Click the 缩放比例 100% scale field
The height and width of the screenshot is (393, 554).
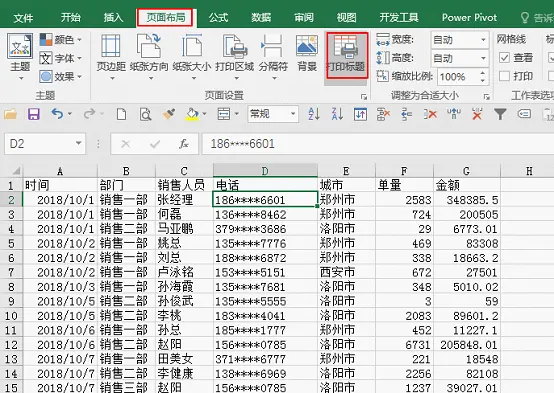tap(458, 77)
